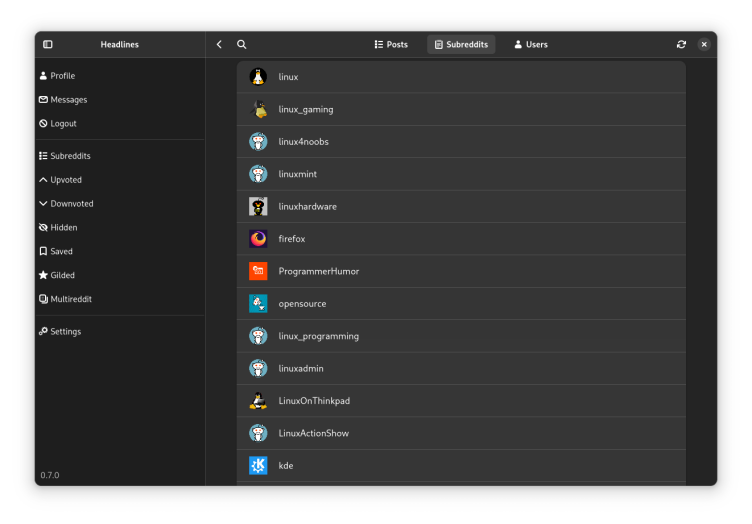Select the Subreddits tab
752x524 pixels.
[x=461, y=45]
